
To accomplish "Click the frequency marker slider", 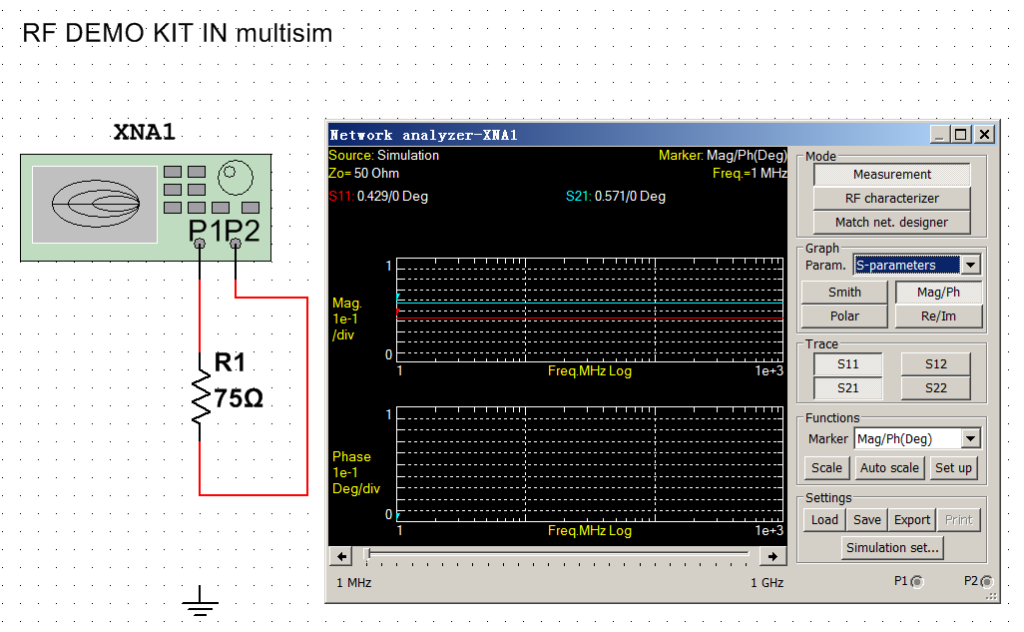I will [x=370, y=554].
